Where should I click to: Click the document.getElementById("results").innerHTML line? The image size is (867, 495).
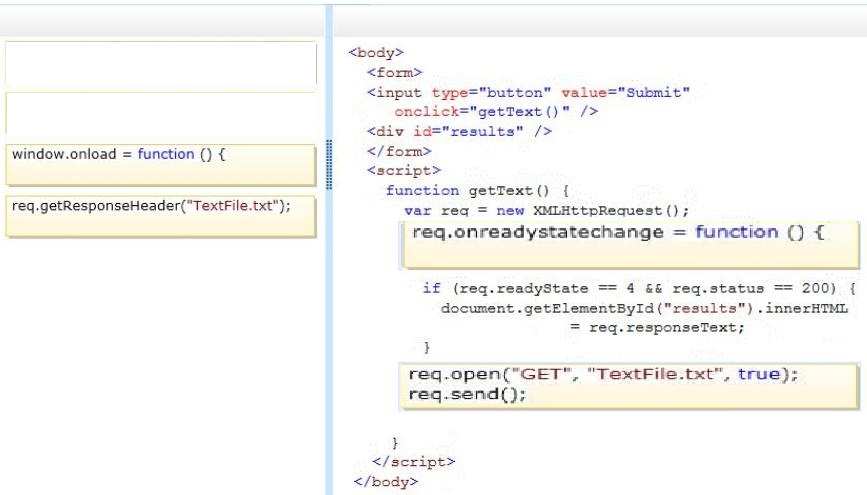click(x=644, y=308)
